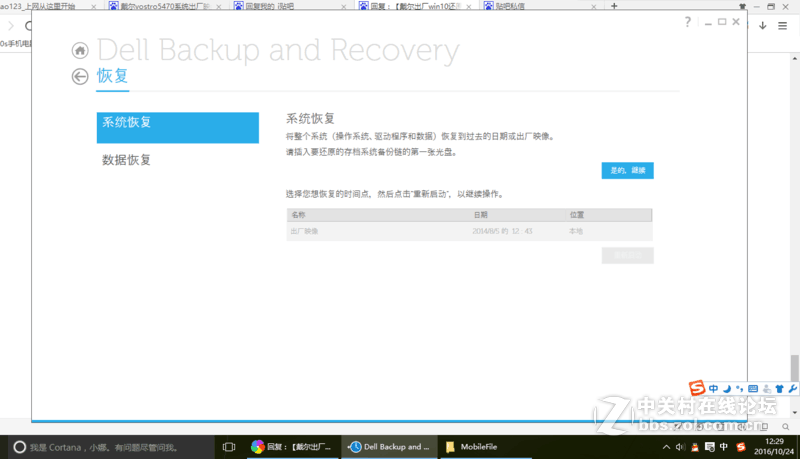800x459 pixels.
Task: Close the 戴尔vostro5470 browser tab
Action: pyautogui.click(x=218, y=7)
